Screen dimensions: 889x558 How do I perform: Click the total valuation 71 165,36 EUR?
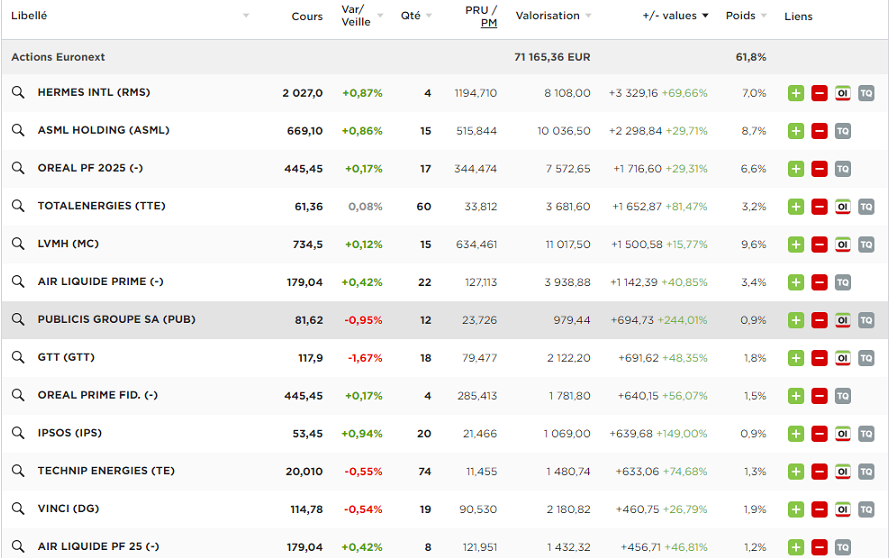pos(552,57)
